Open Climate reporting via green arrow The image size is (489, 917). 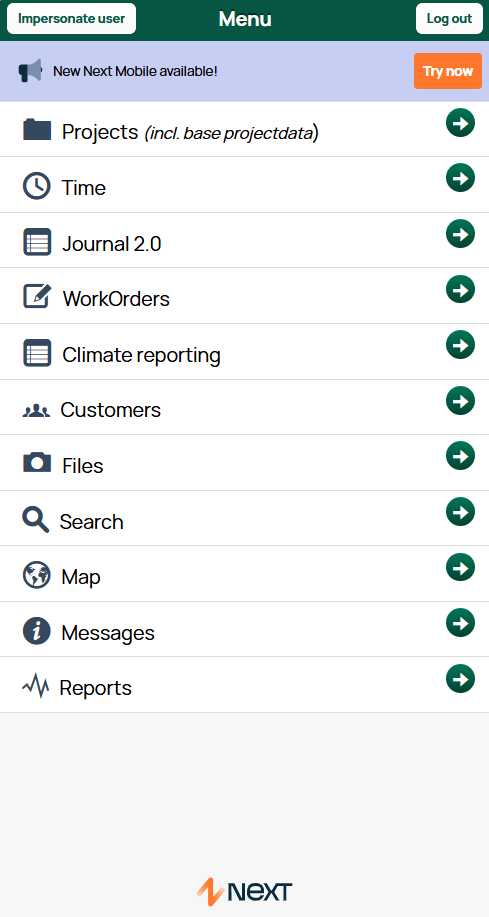pyautogui.click(x=460, y=345)
